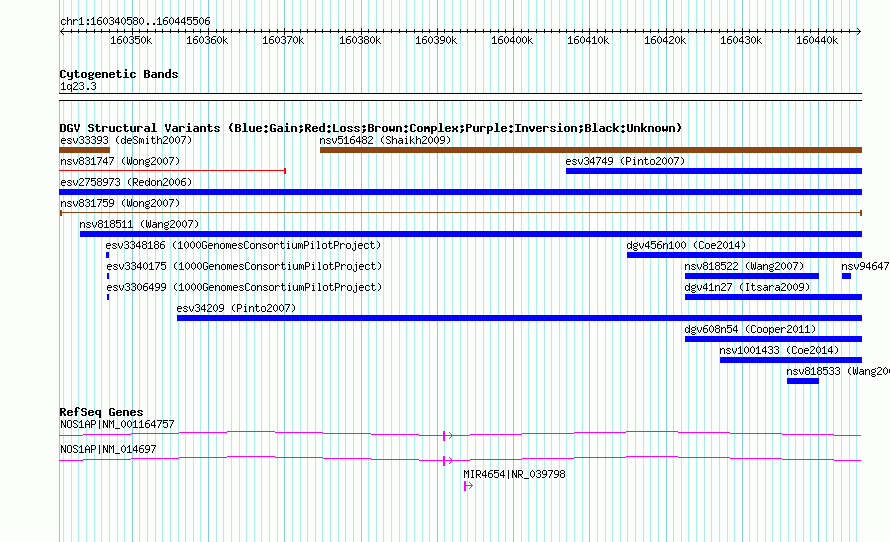Screen dimensions: 890x542
Task: Click the 160360k ruler tick label
Action: click(x=207, y=41)
